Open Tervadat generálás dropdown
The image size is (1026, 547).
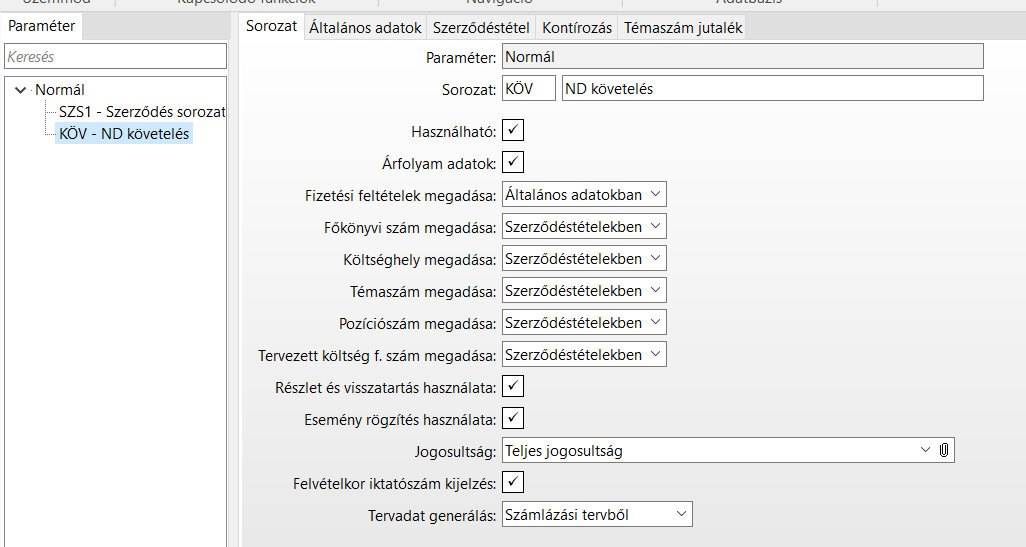tap(681, 515)
